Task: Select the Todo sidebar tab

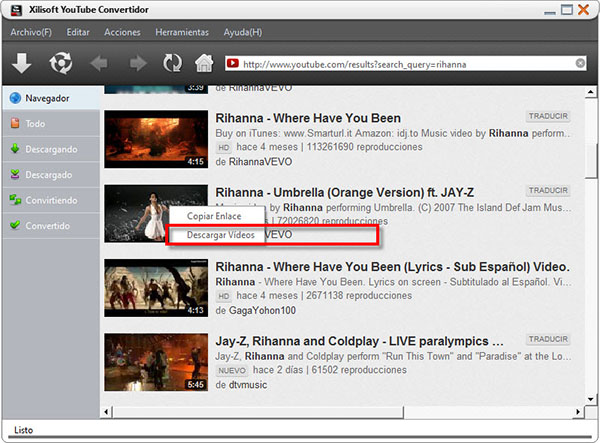Action: coord(51,123)
